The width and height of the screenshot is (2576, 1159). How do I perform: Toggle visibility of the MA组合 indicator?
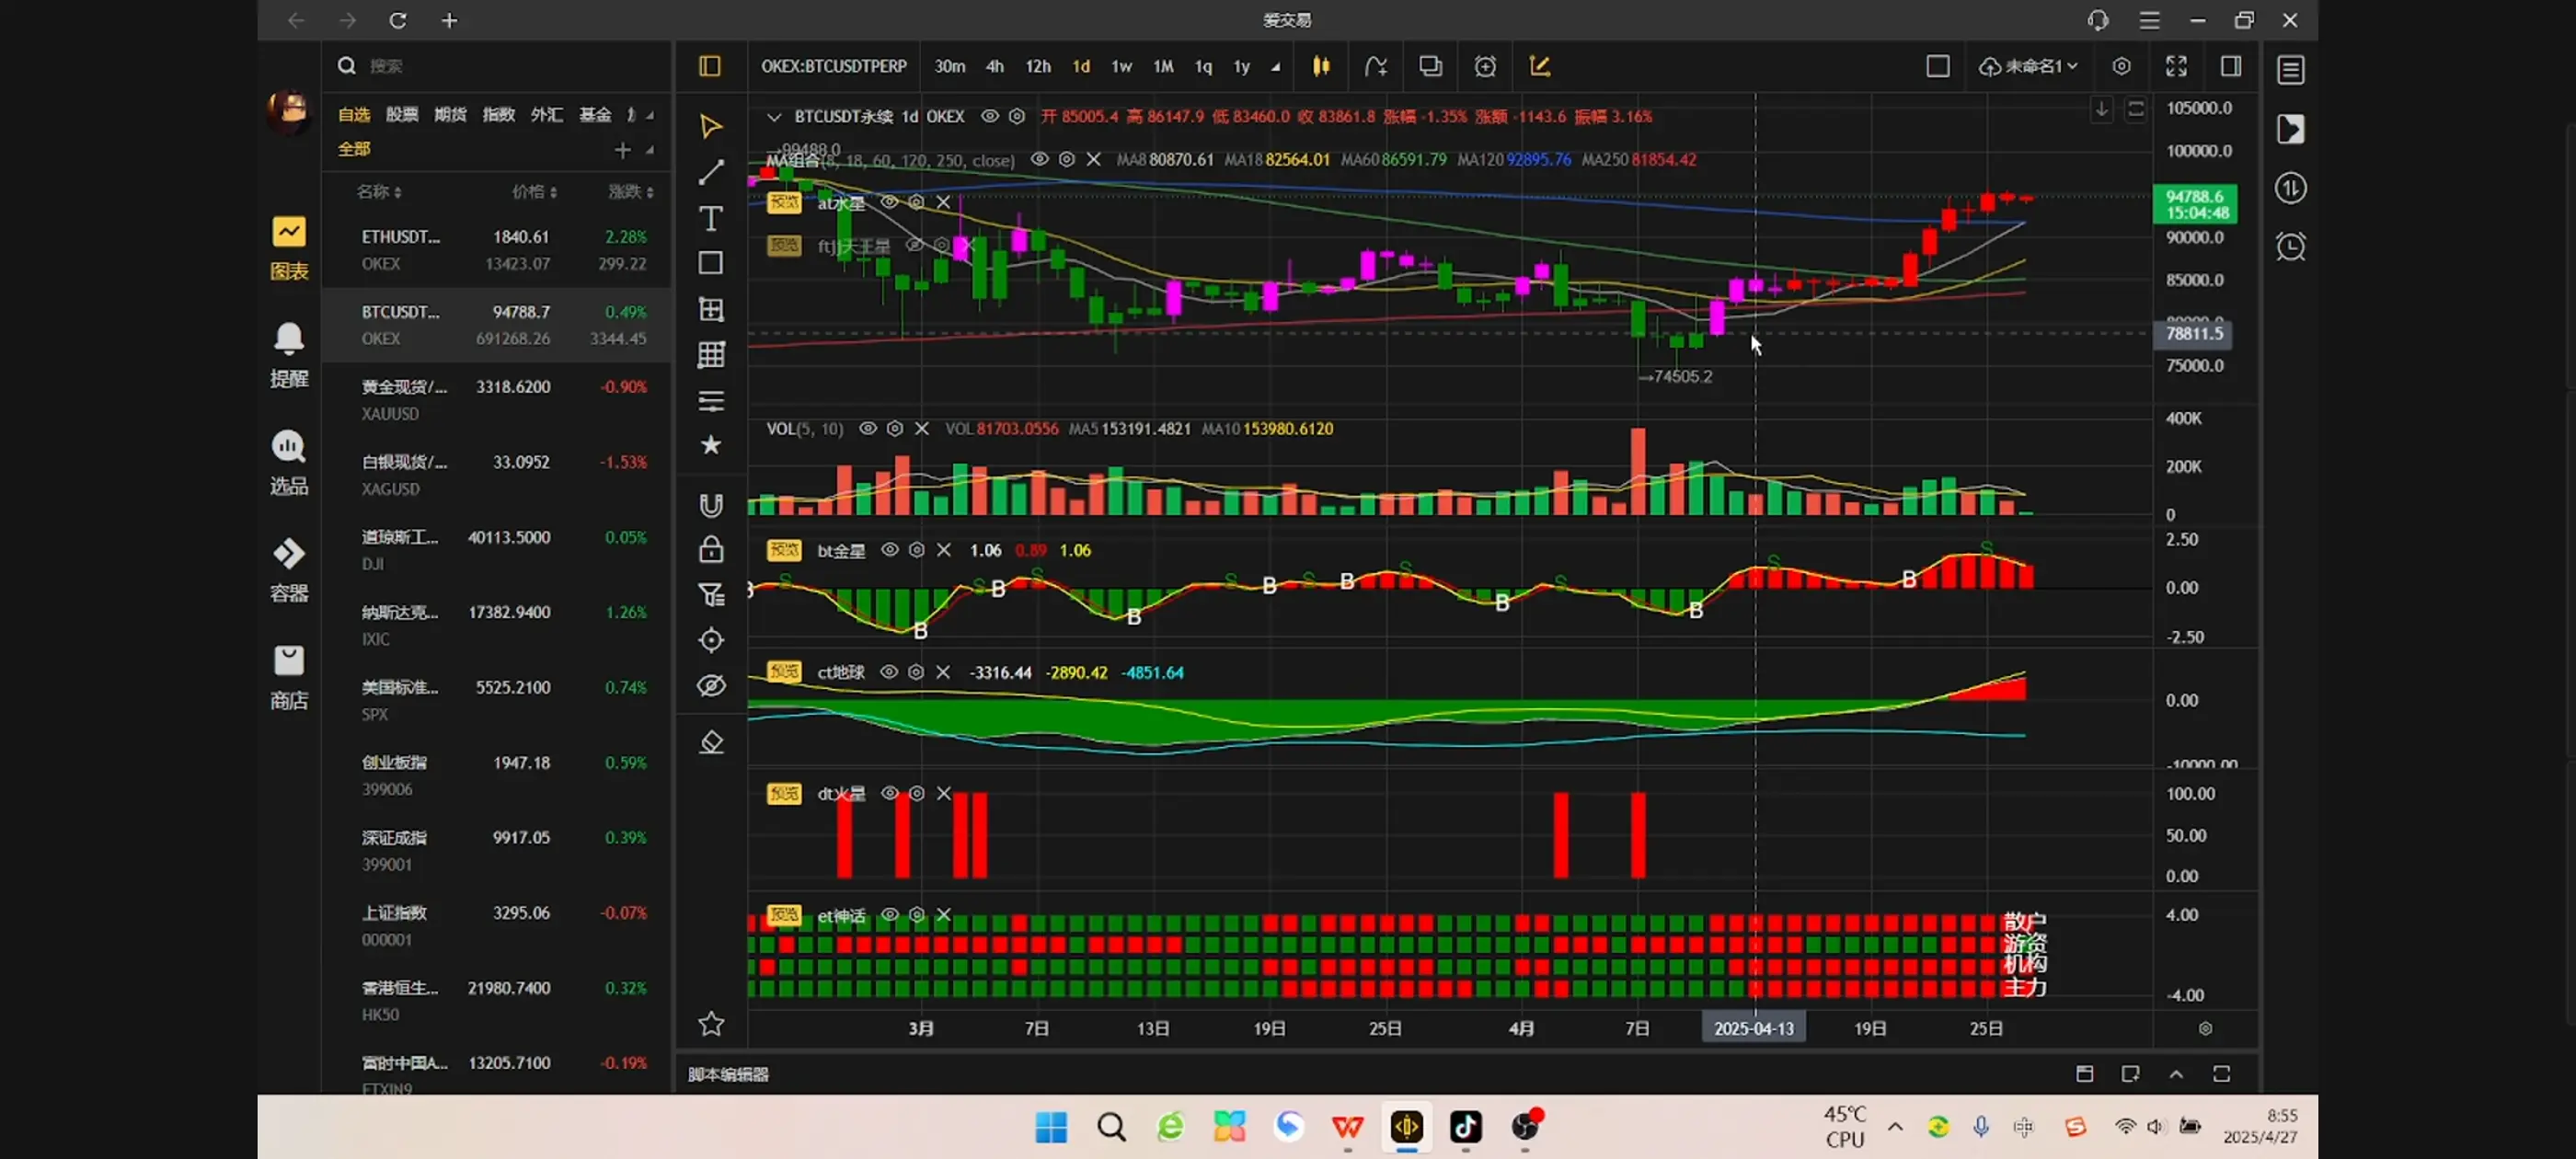coord(1040,159)
